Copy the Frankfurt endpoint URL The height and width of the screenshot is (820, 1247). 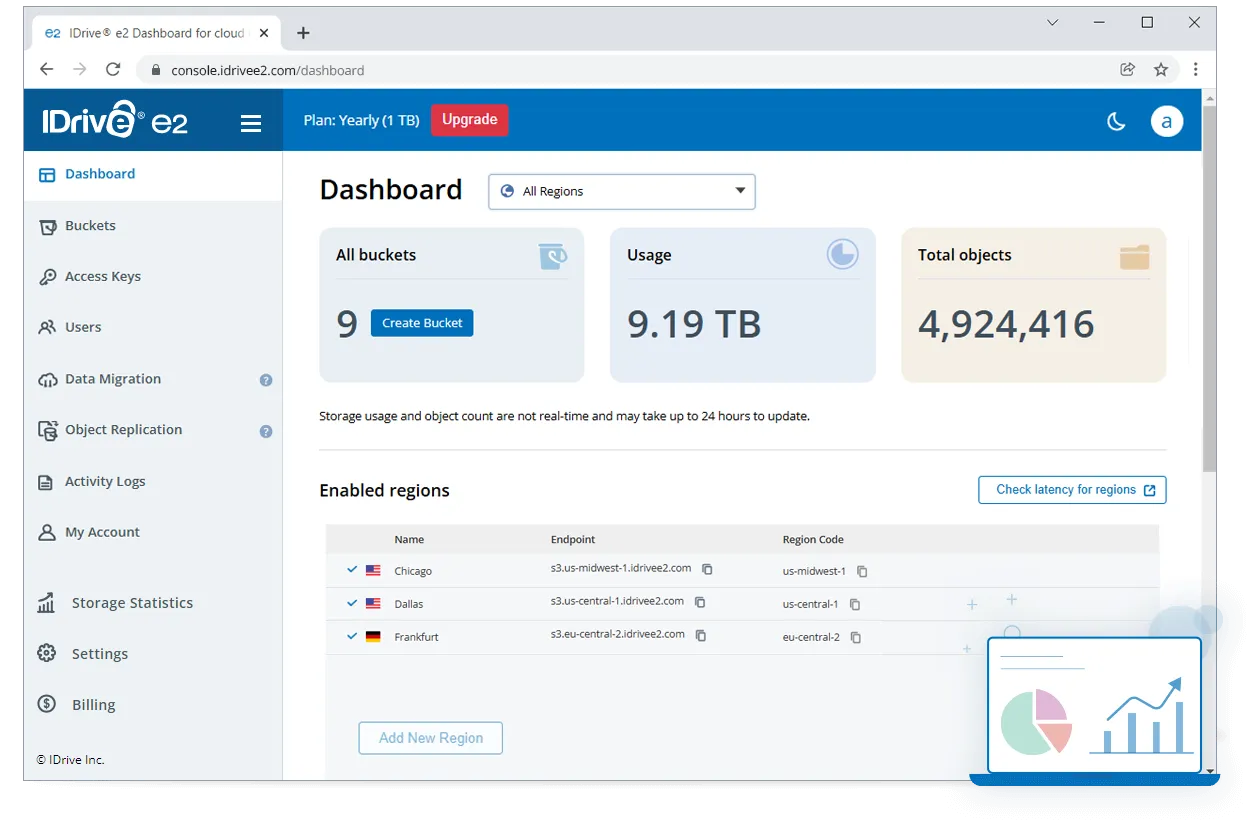[701, 635]
